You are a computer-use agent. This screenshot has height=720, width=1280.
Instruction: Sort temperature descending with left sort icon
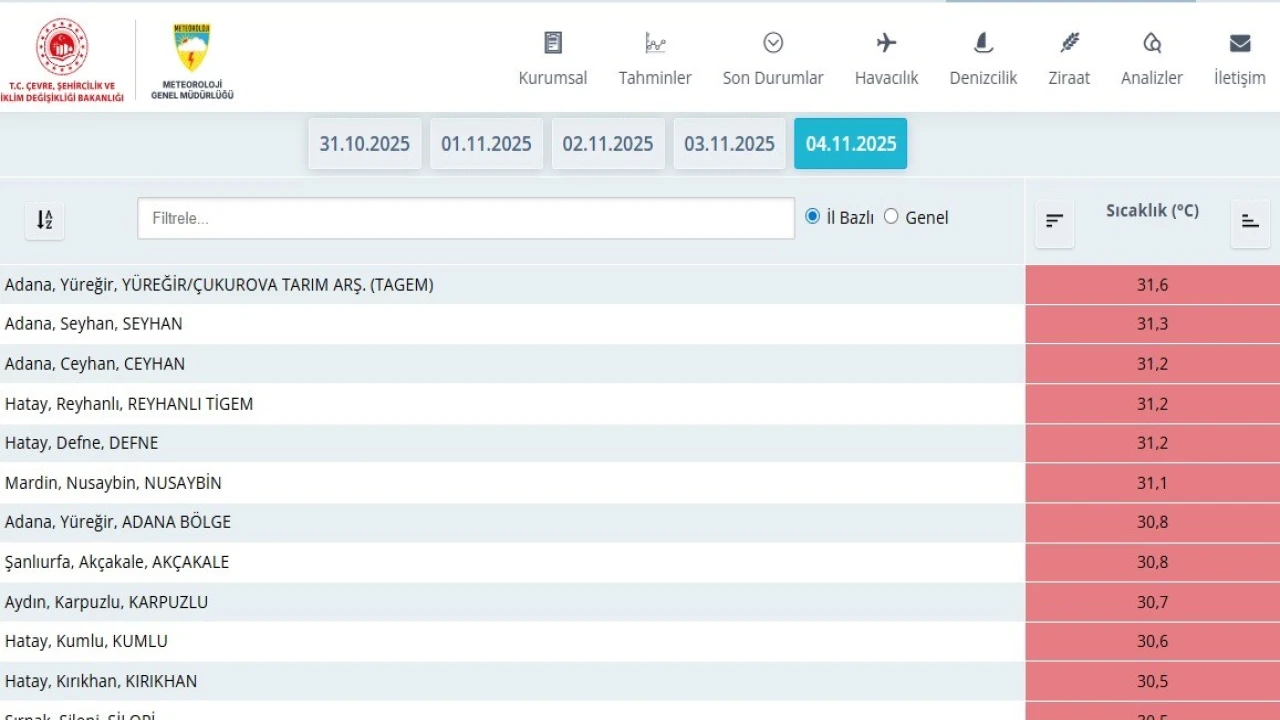point(1055,221)
